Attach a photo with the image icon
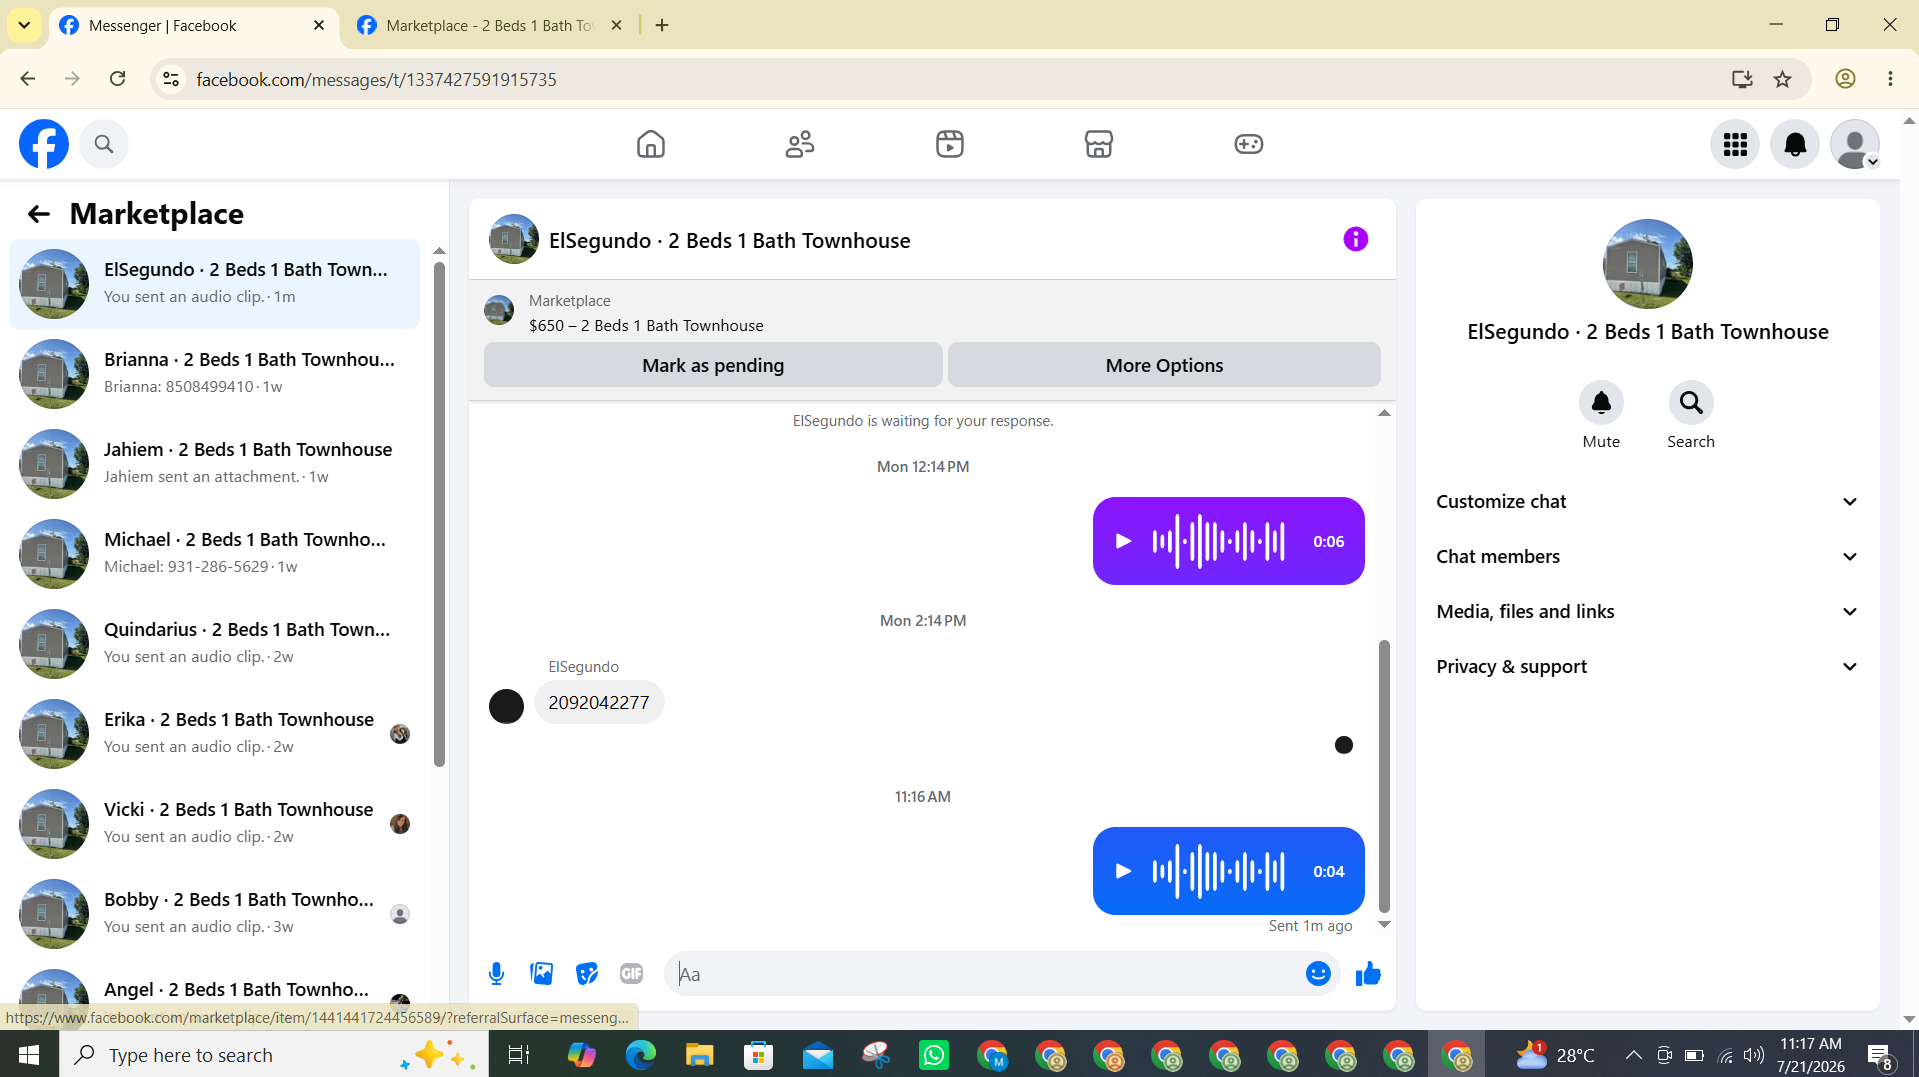 coord(541,974)
